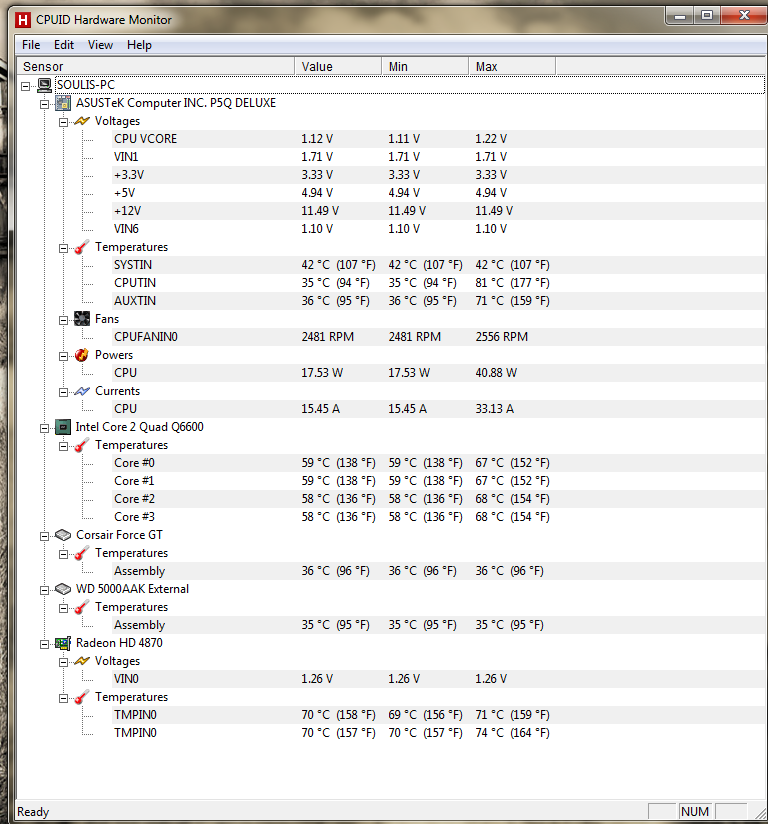Select the CPUTIN temperature row
Screen dimensions: 768x824
click(438, 283)
